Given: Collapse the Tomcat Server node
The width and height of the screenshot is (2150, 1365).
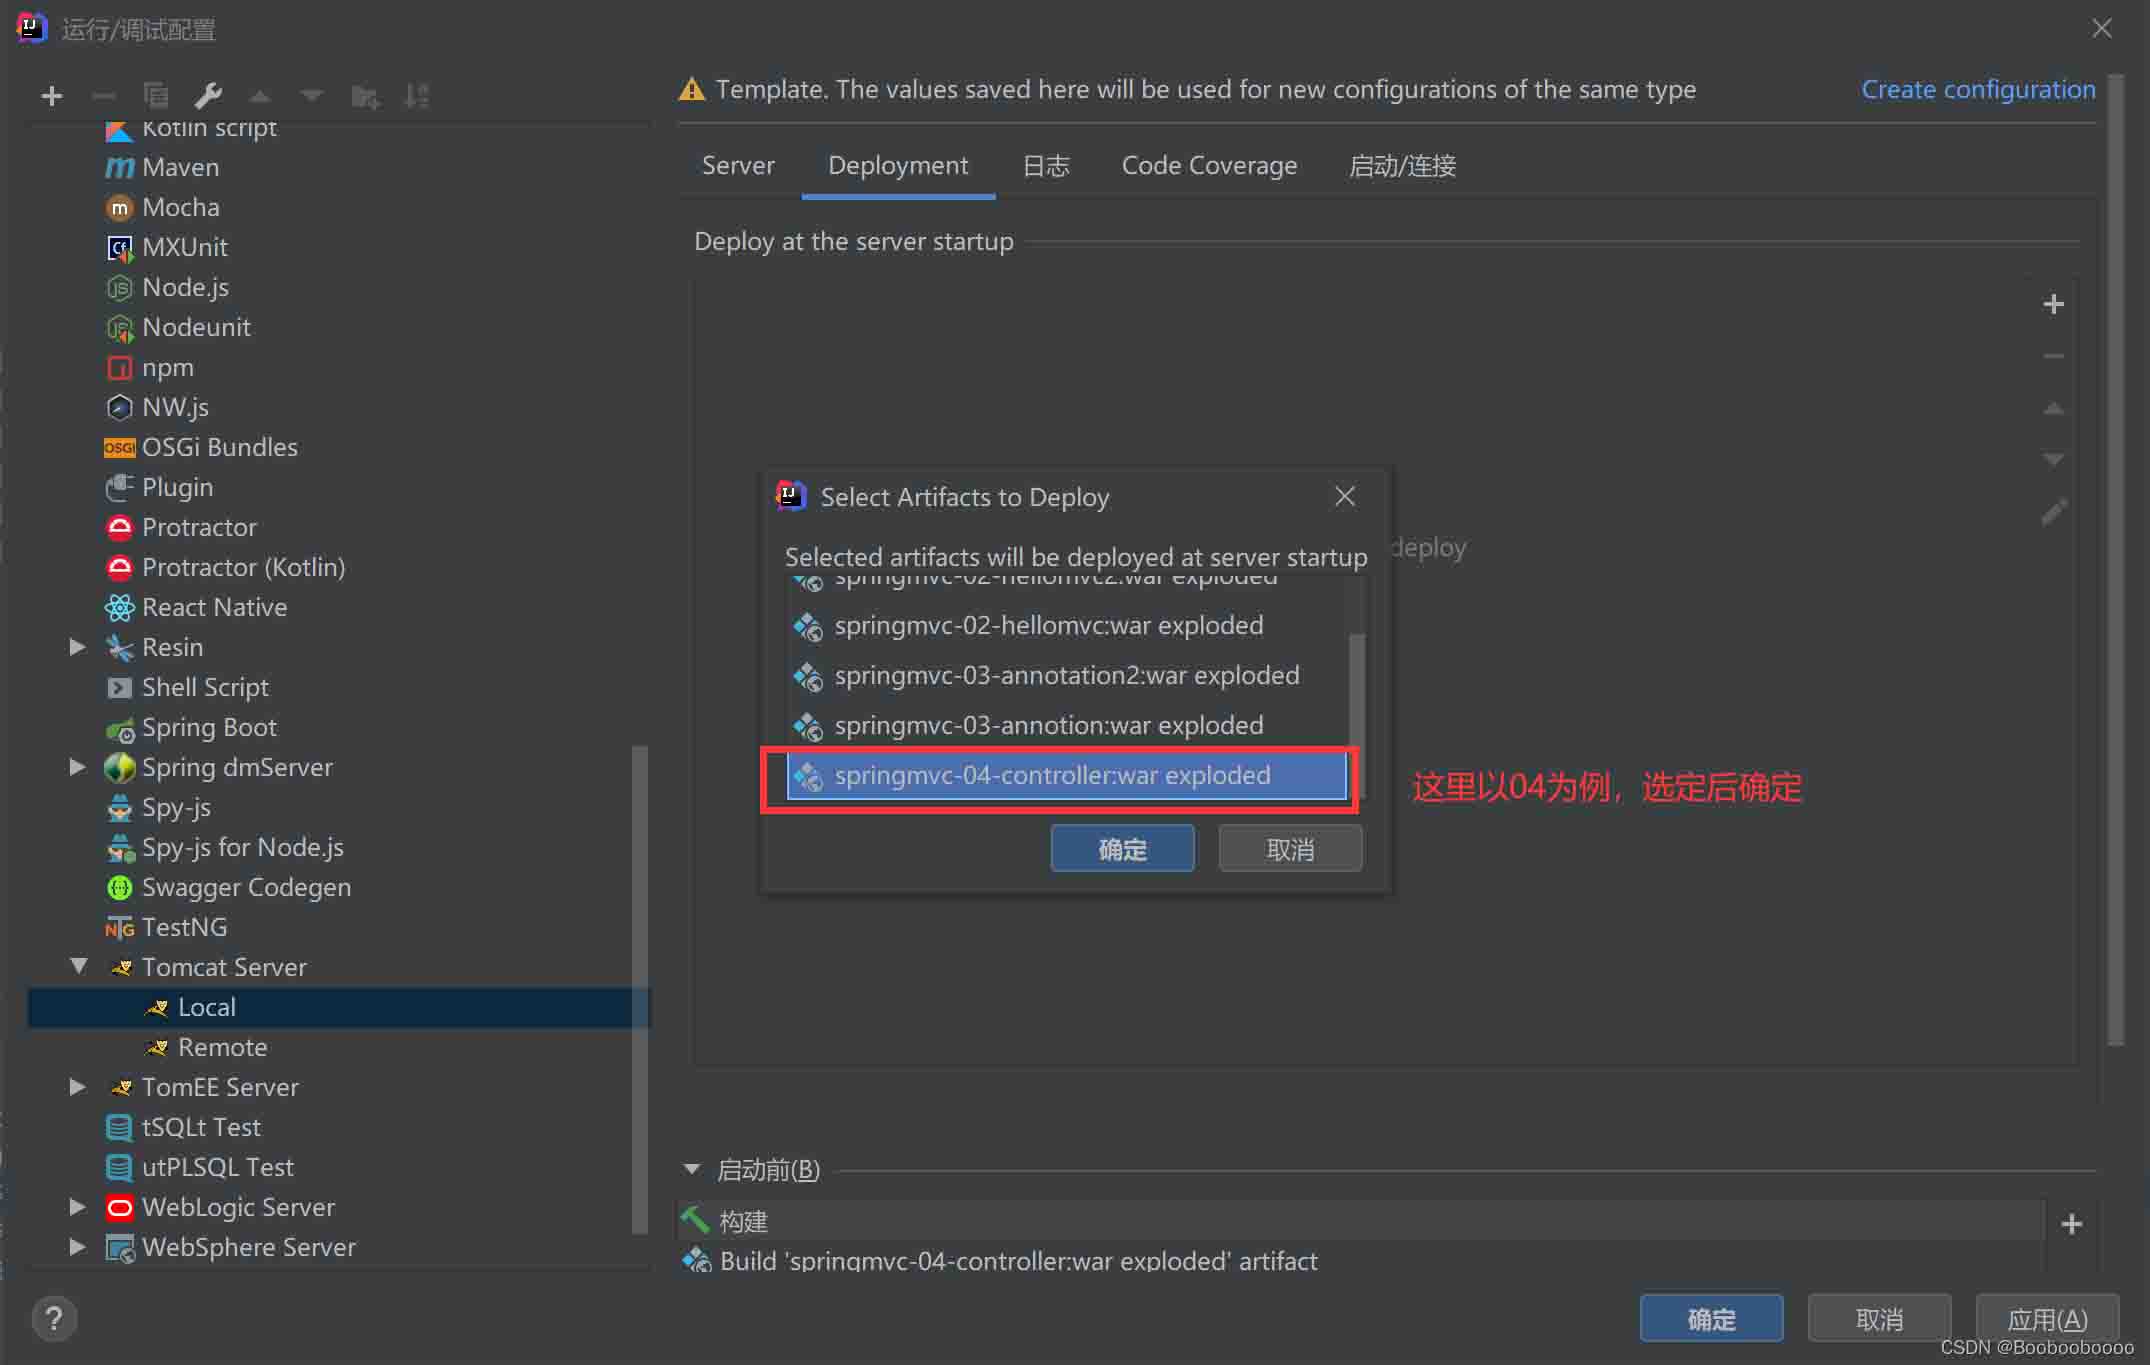Looking at the screenshot, I should coord(78,966).
